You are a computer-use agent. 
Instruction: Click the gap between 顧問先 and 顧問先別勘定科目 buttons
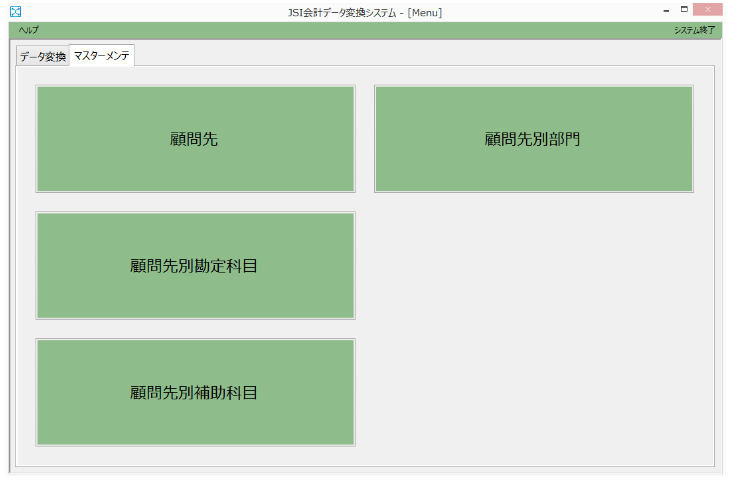(x=195, y=202)
